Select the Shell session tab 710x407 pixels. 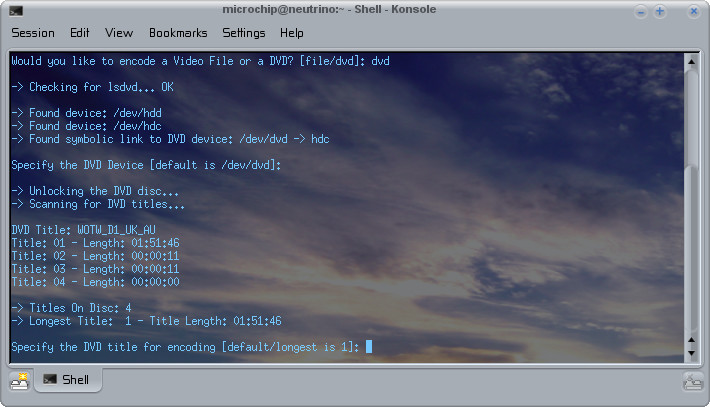click(68, 380)
